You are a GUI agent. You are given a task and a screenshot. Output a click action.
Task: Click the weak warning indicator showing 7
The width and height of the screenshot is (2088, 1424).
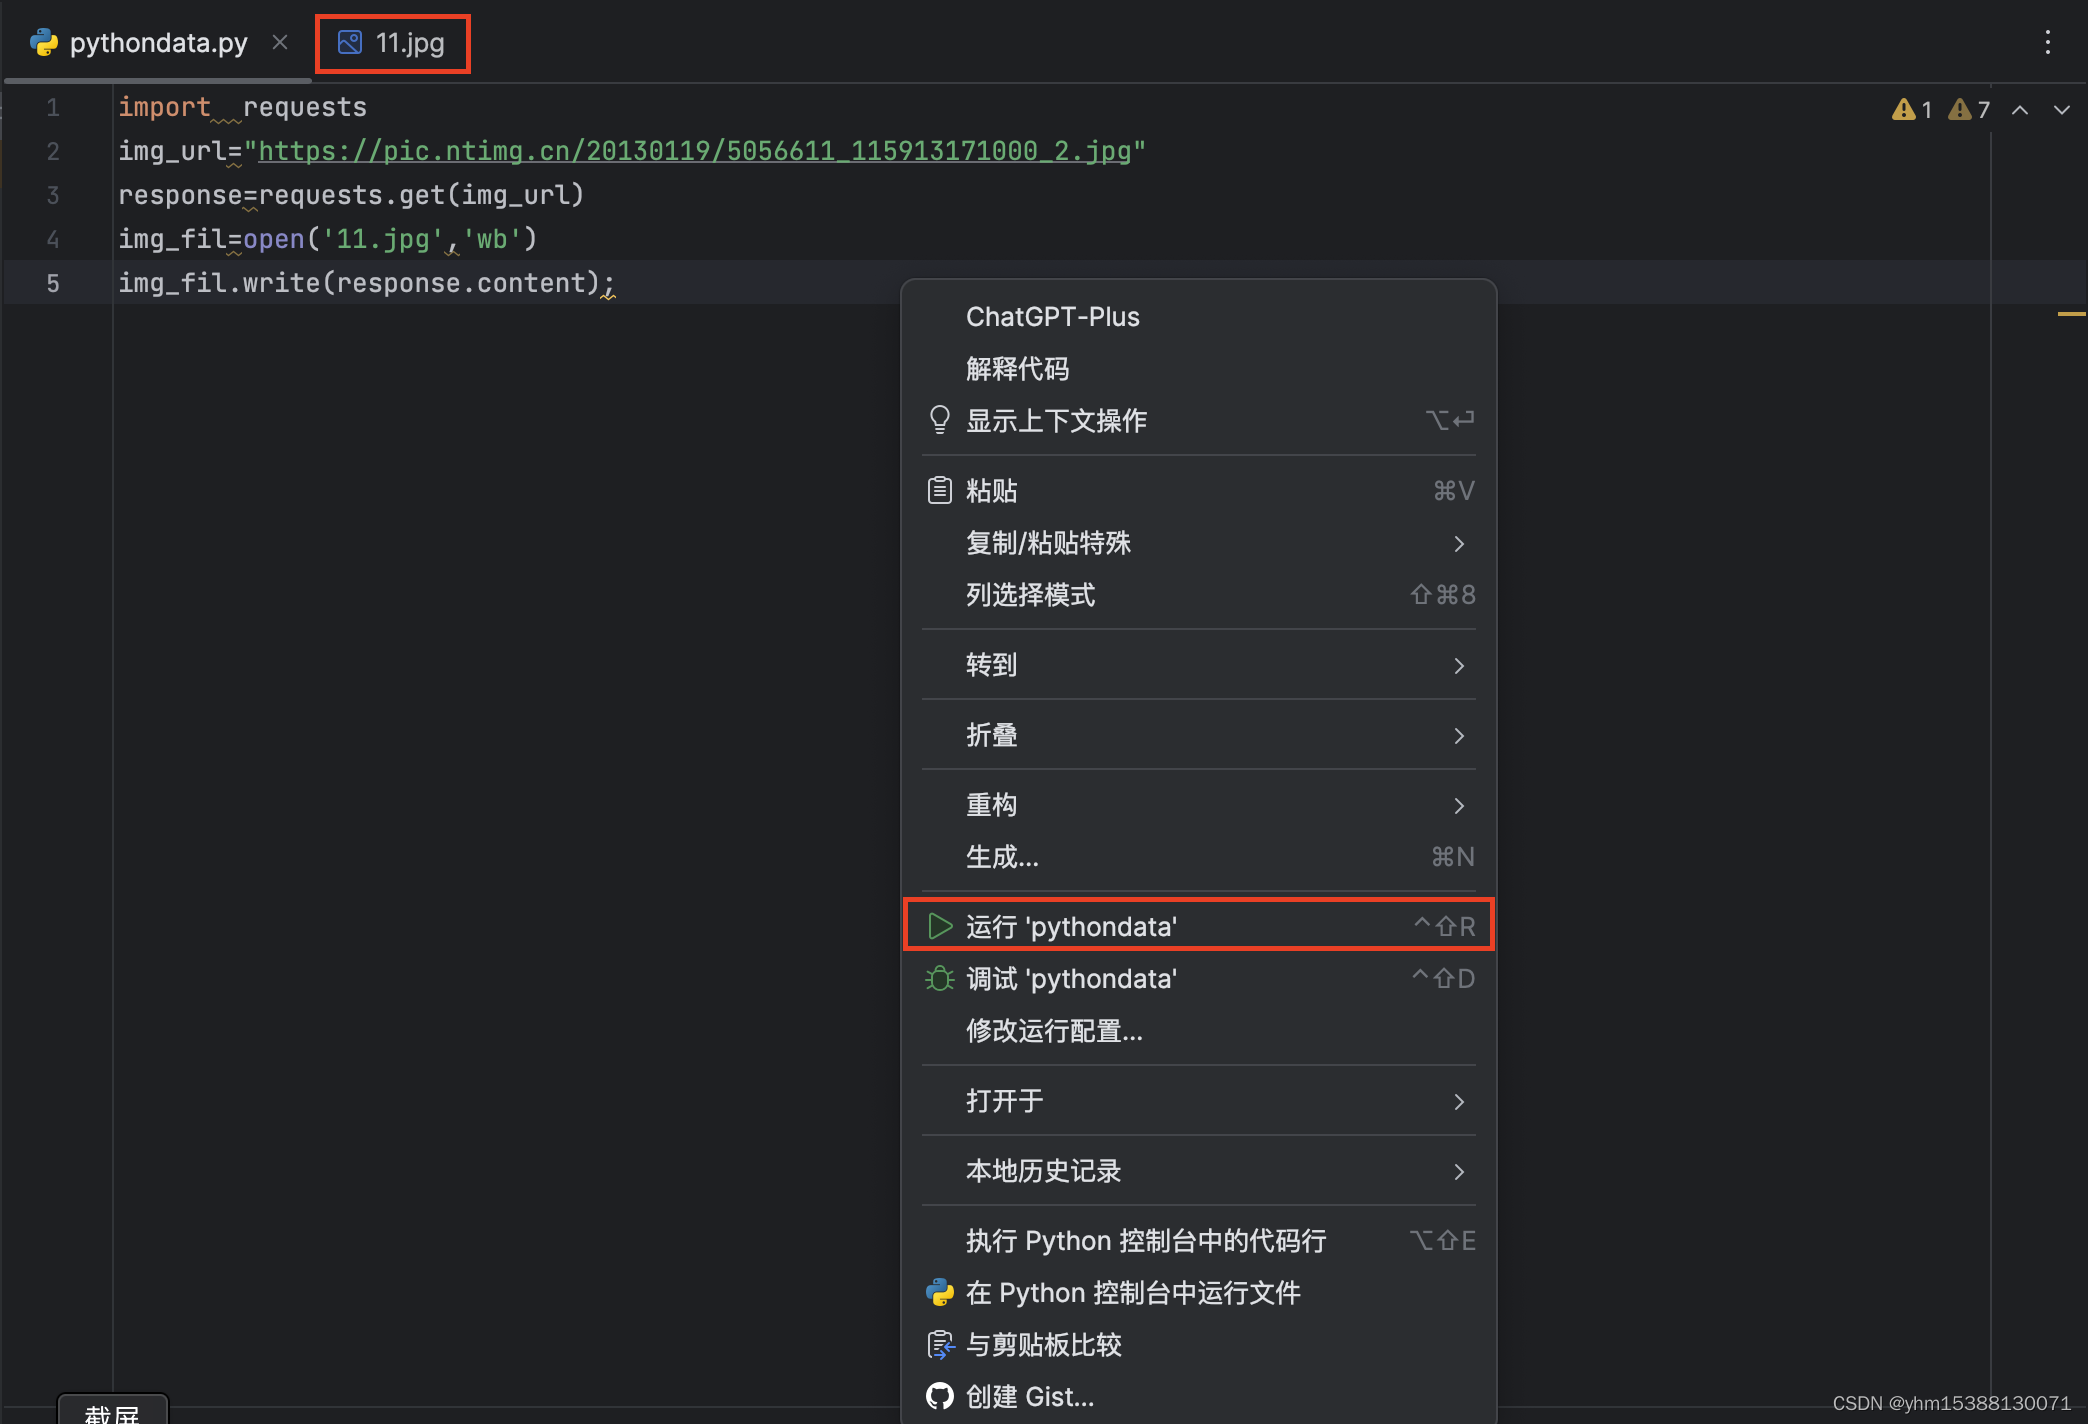point(1969,109)
